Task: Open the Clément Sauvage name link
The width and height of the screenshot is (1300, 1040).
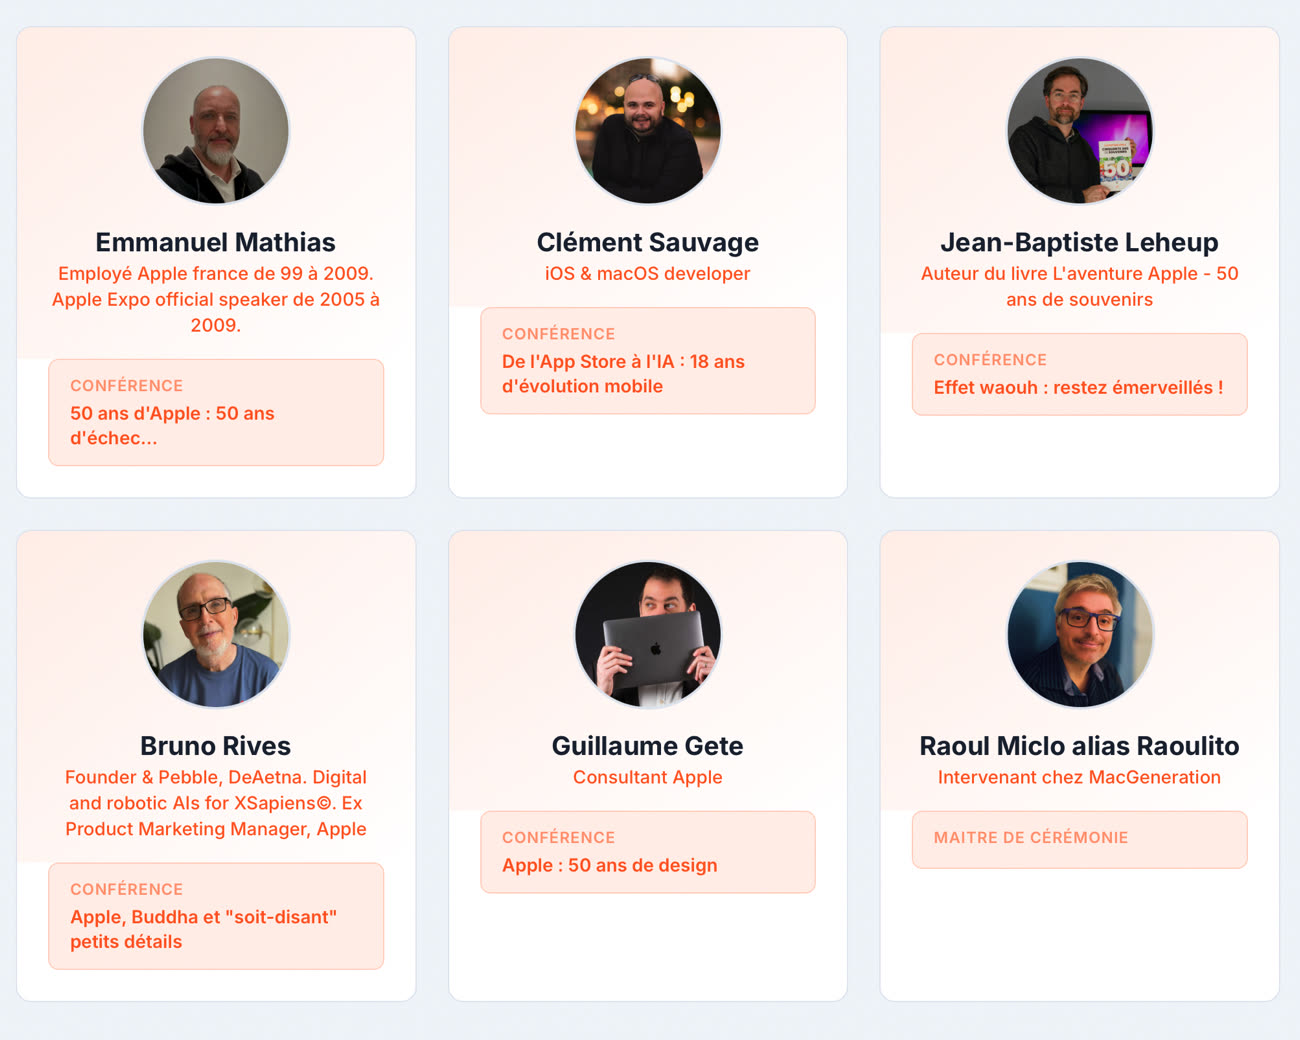Action: (x=648, y=242)
